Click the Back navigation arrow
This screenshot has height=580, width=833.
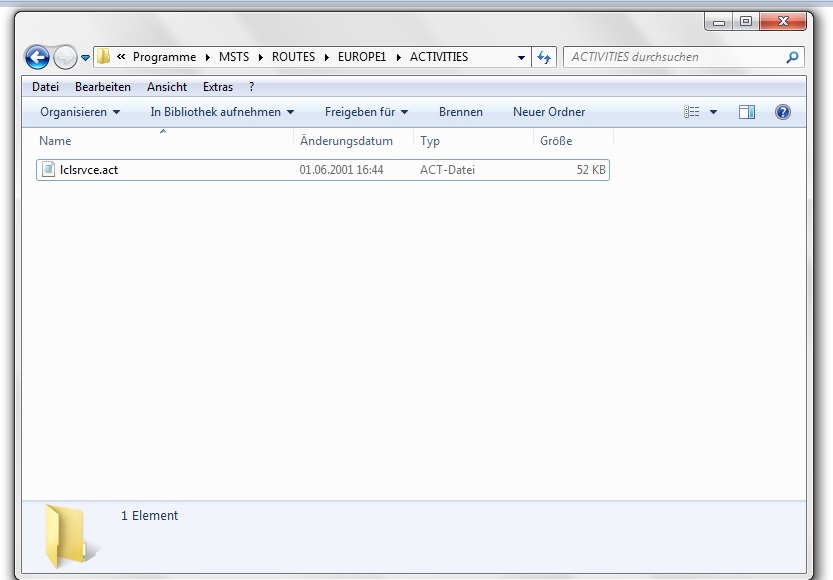click(x=37, y=58)
